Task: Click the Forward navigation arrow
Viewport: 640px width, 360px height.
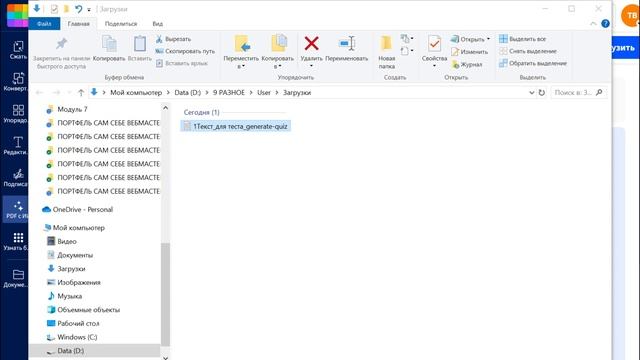Action: pyautogui.click(x=57, y=93)
